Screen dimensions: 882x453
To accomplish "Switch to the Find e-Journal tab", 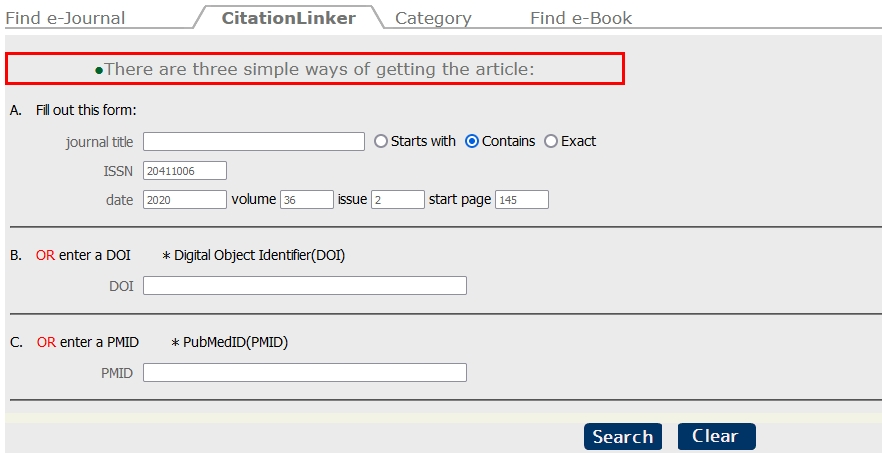I will pos(65,18).
